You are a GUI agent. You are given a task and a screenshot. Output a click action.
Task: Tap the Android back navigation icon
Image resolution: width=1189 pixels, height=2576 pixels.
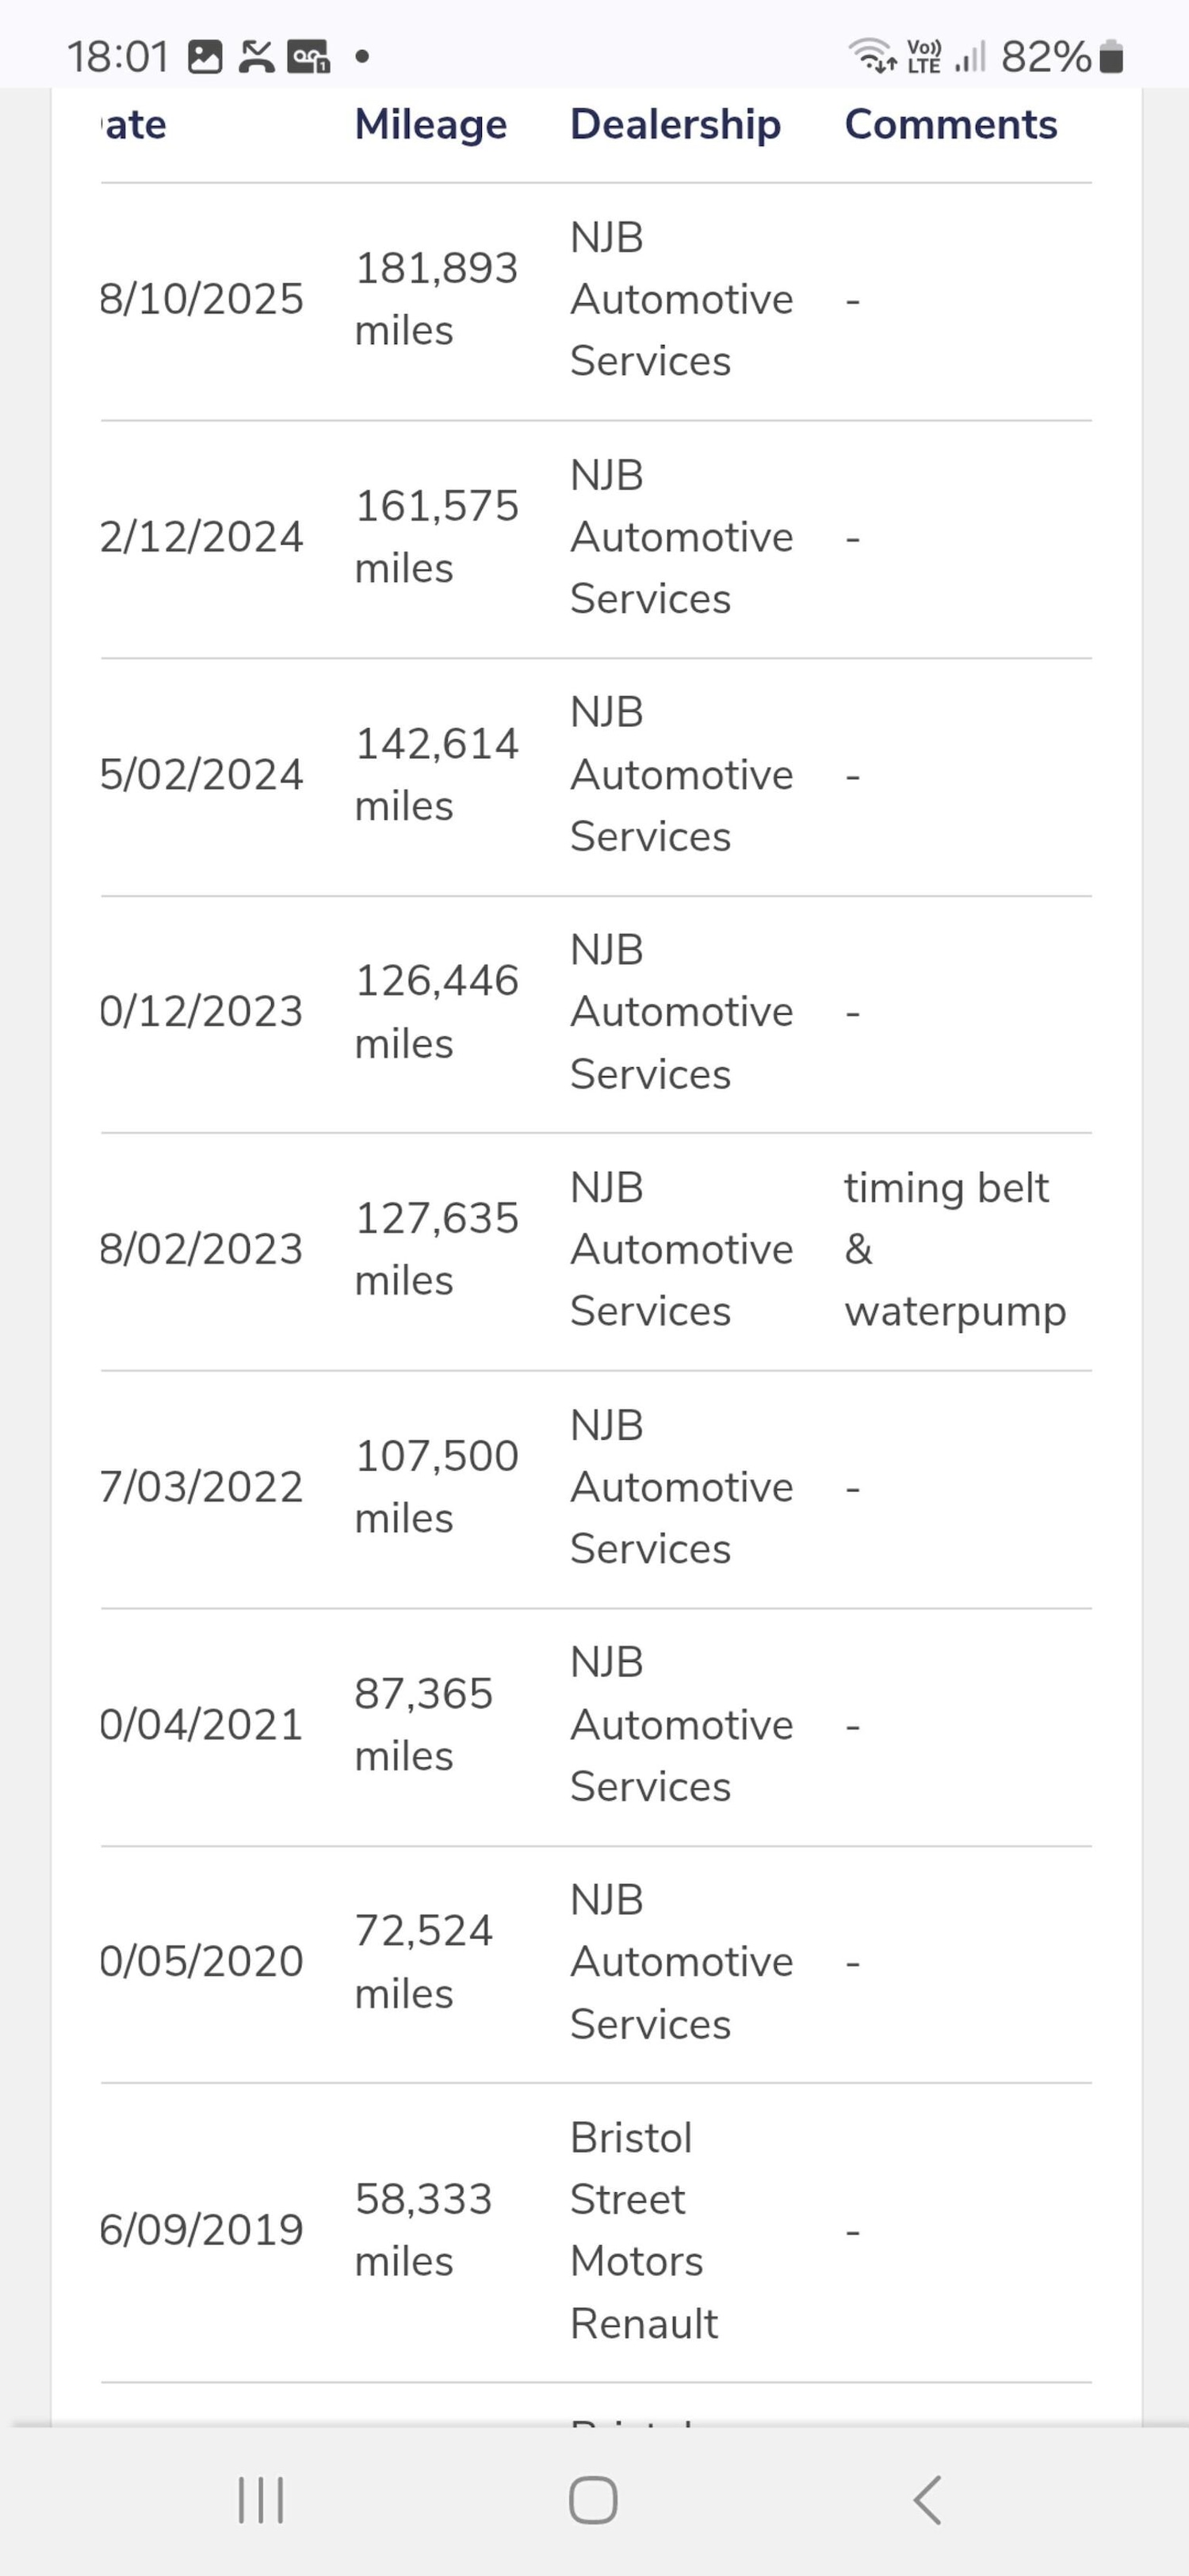tap(927, 2500)
